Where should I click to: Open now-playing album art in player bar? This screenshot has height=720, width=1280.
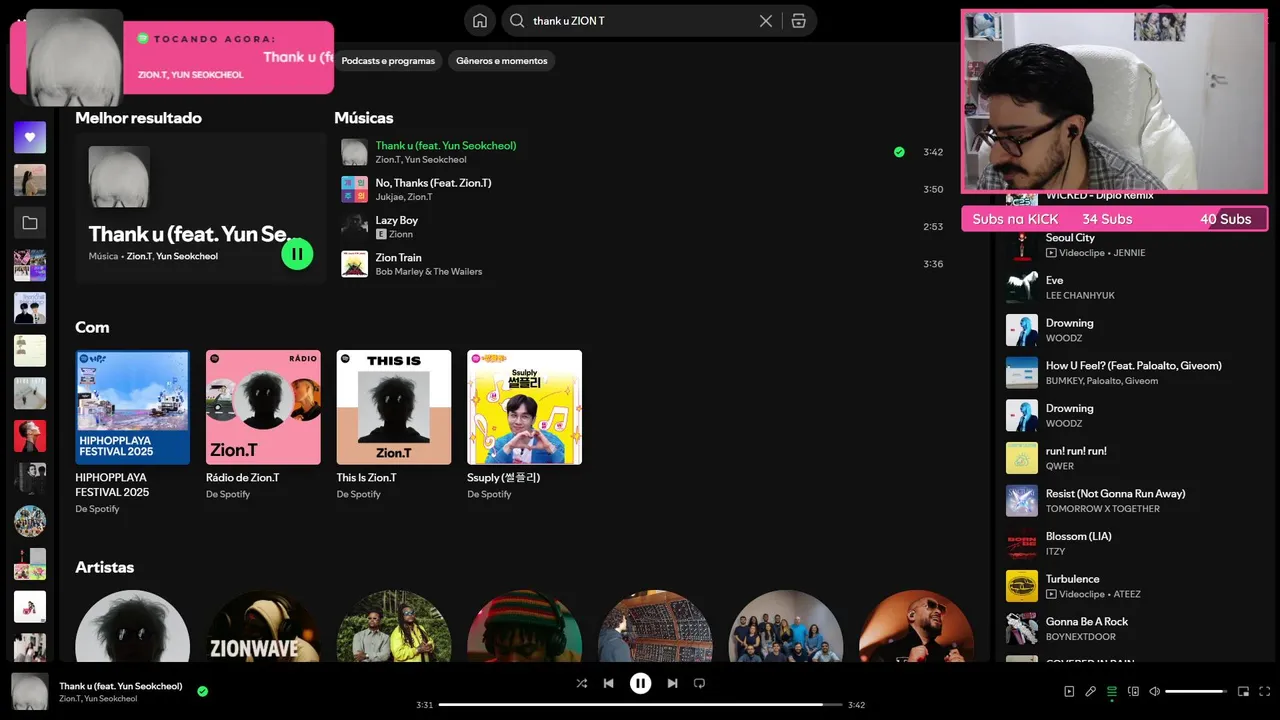coord(30,692)
